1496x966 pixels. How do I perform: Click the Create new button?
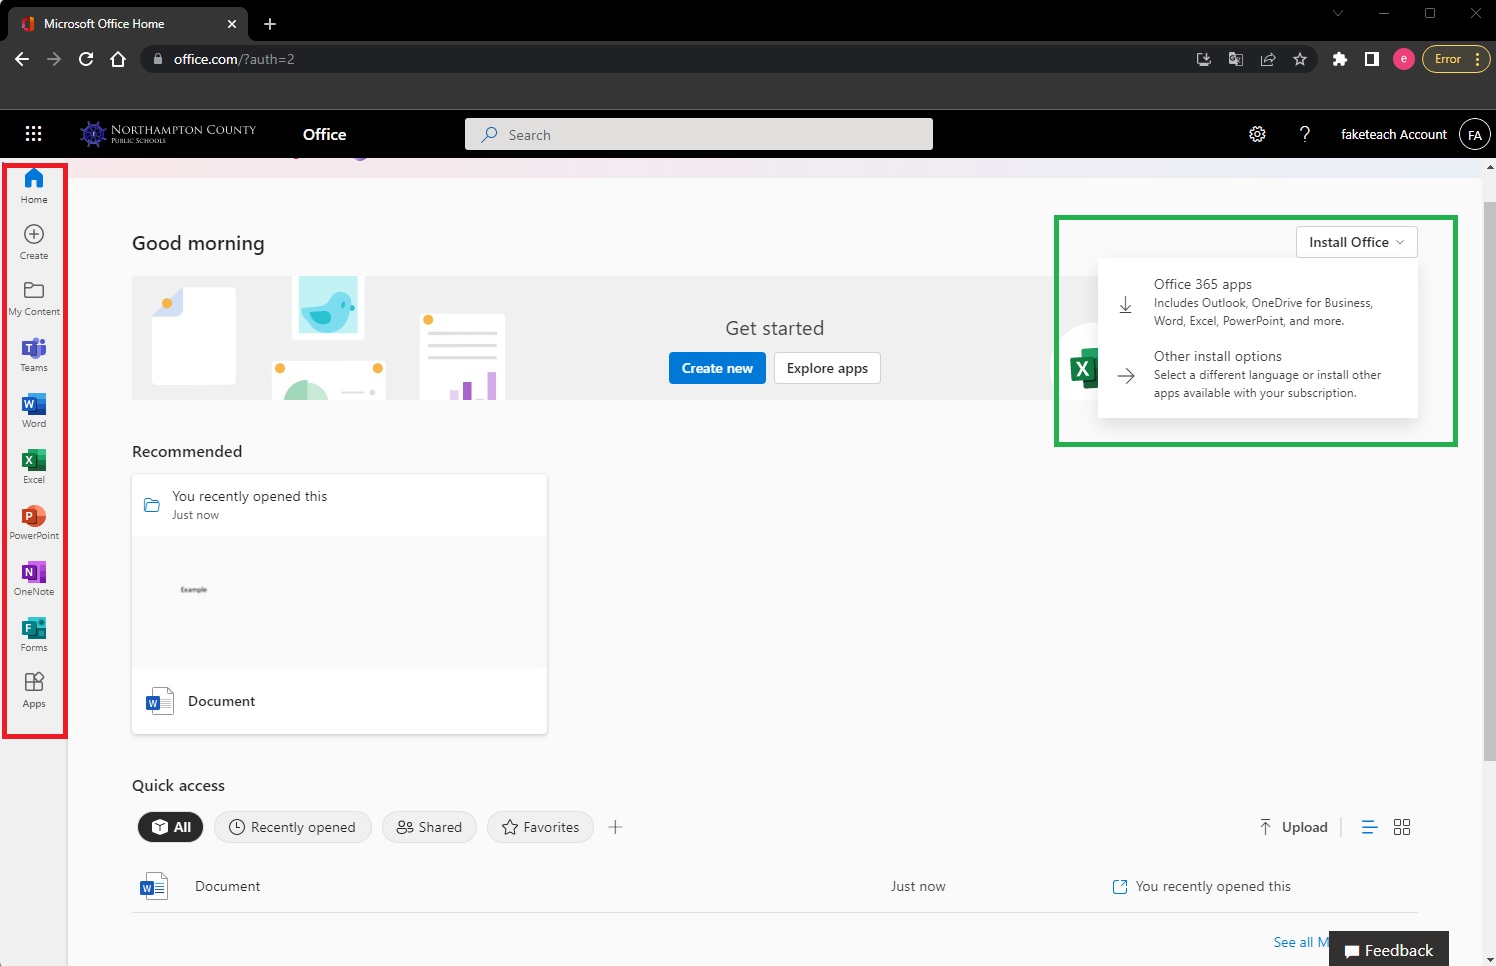click(717, 368)
